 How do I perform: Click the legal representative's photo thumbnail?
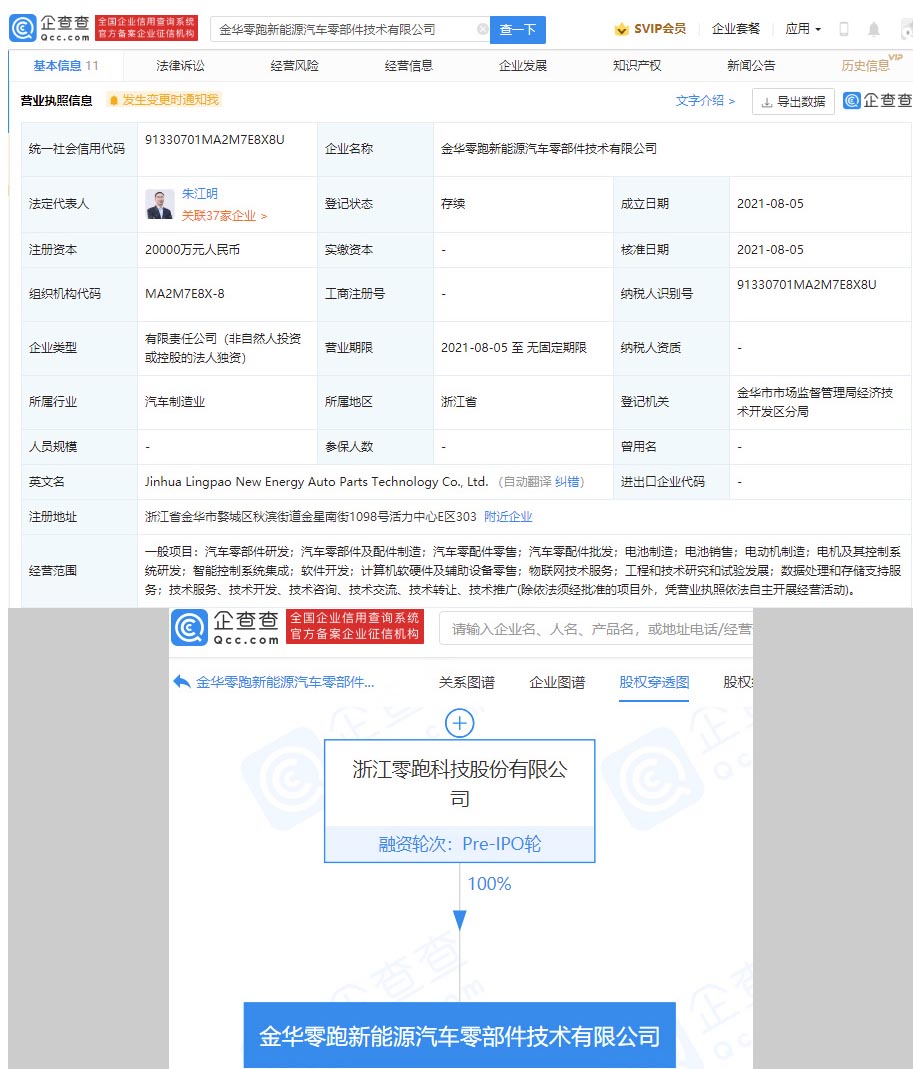160,205
